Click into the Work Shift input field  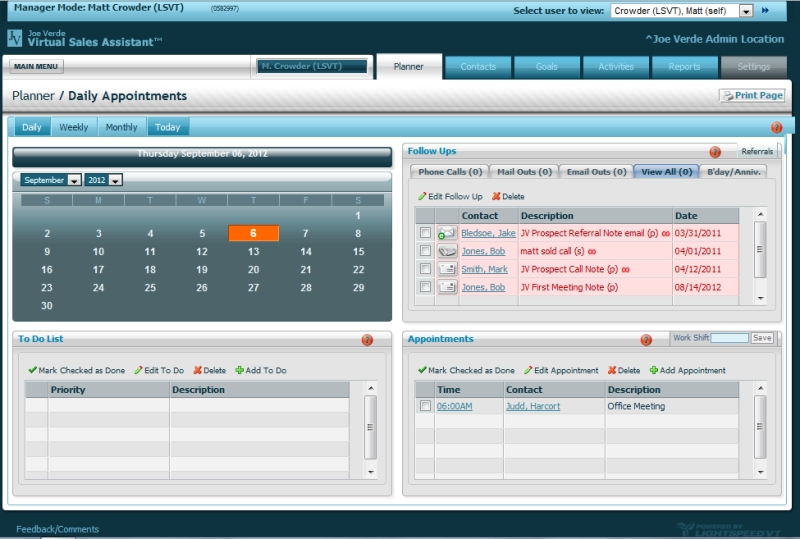729,338
